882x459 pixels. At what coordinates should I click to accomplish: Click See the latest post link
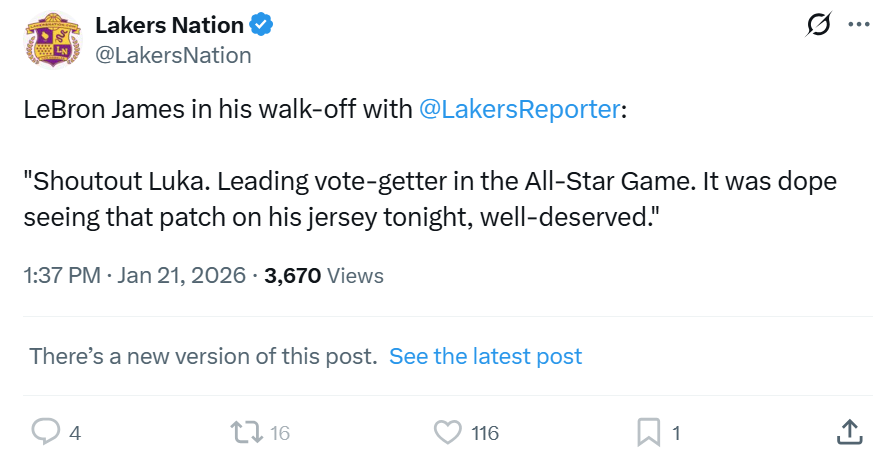tap(485, 356)
